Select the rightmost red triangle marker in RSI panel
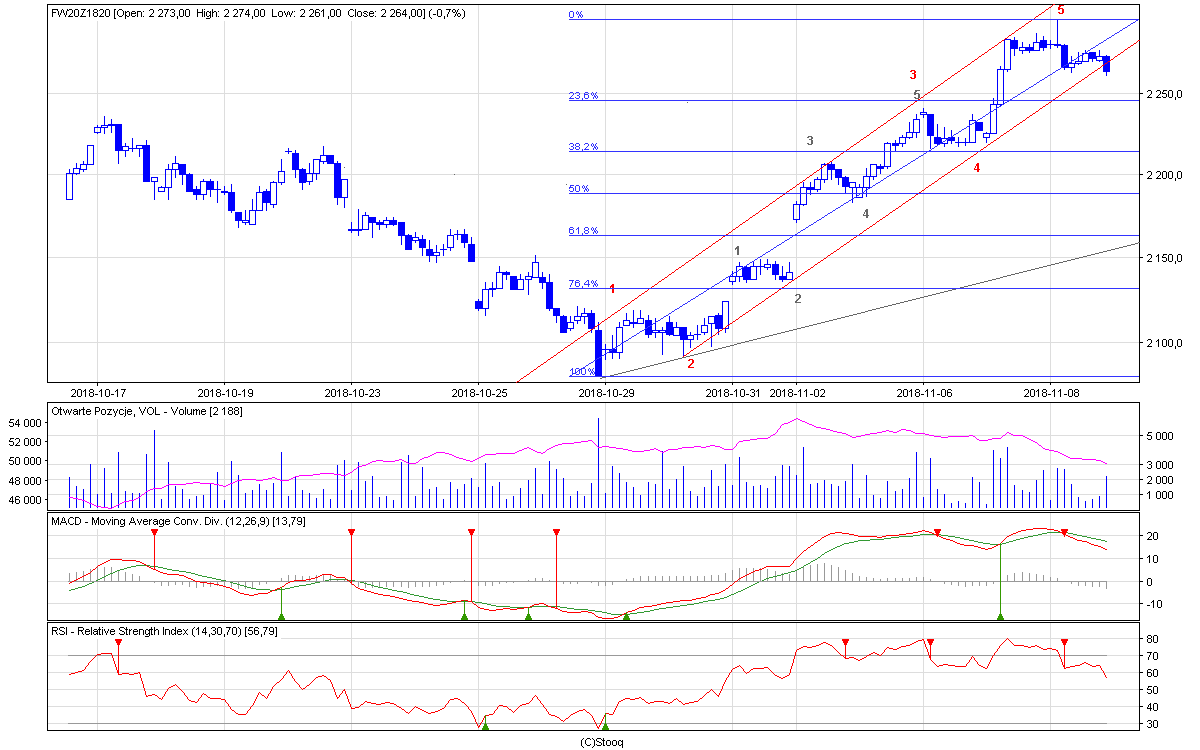The width and height of the screenshot is (1200, 750). [1064, 642]
